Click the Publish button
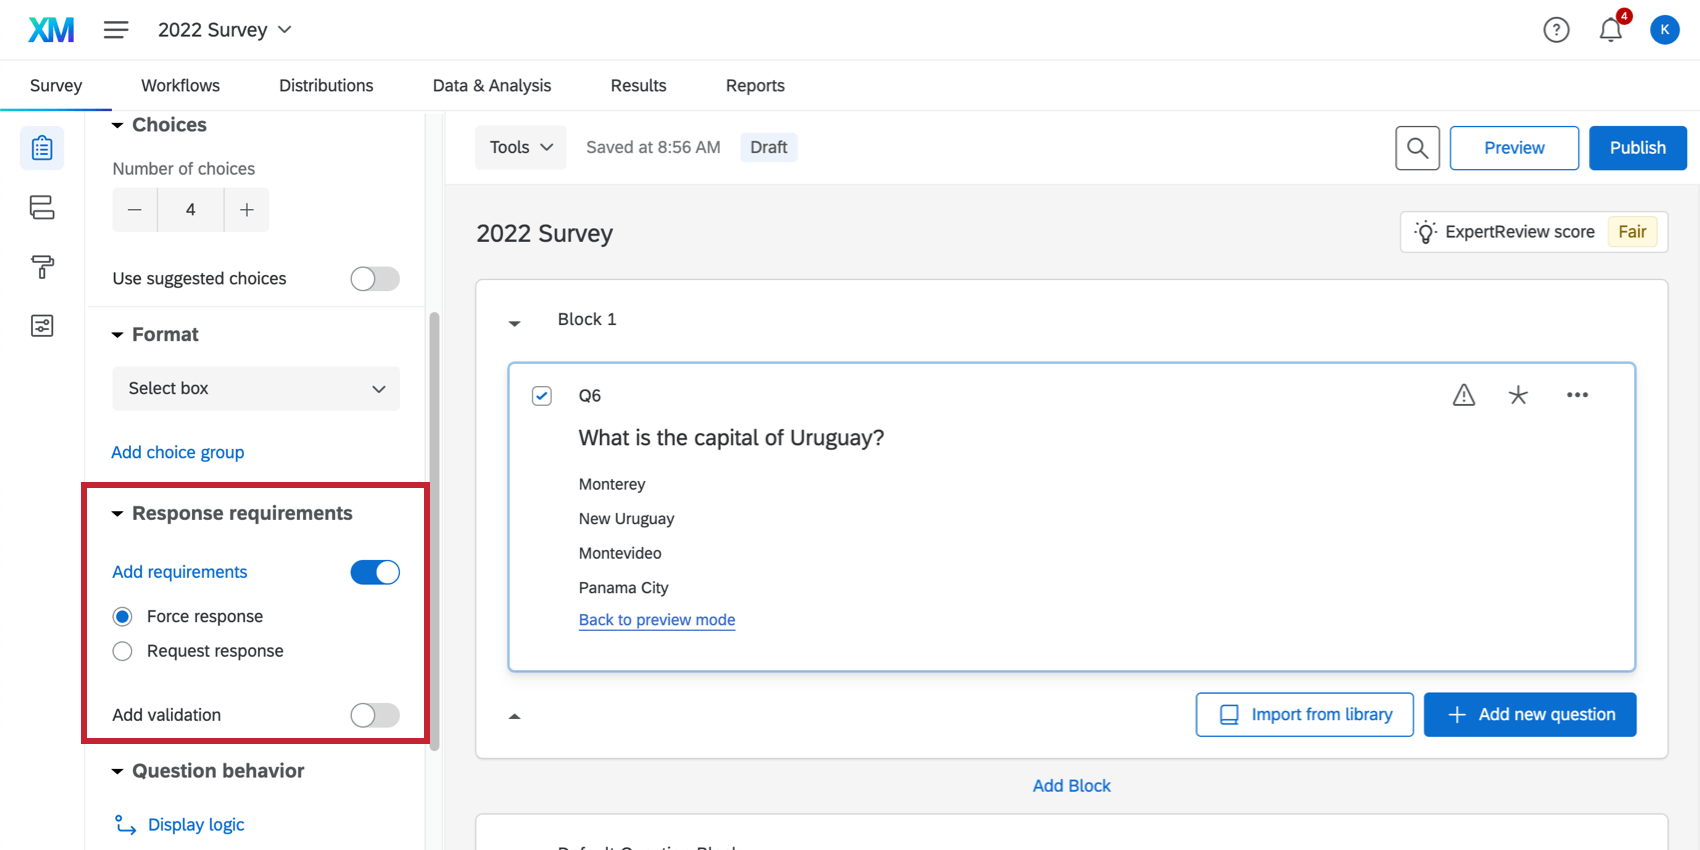The image size is (1700, 850). coord(1637,148)
